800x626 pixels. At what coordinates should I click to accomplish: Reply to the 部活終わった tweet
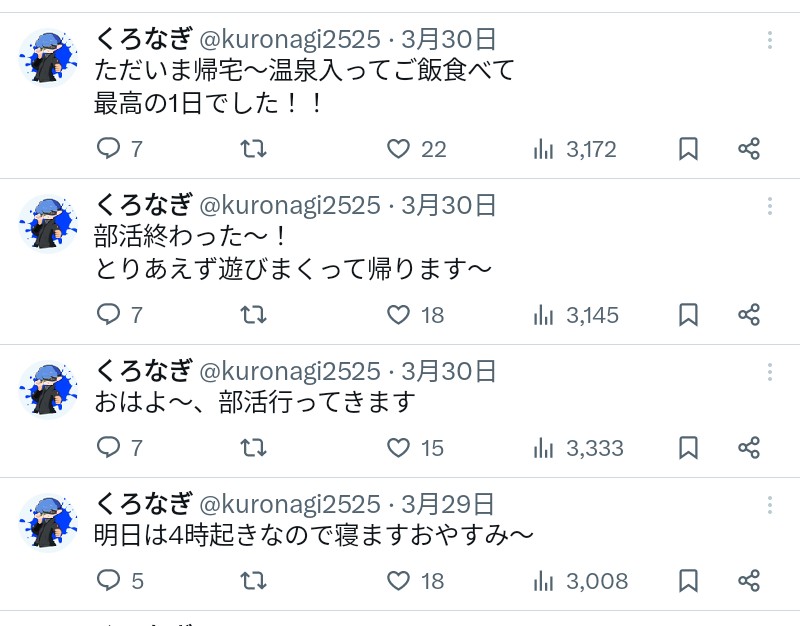108,315
